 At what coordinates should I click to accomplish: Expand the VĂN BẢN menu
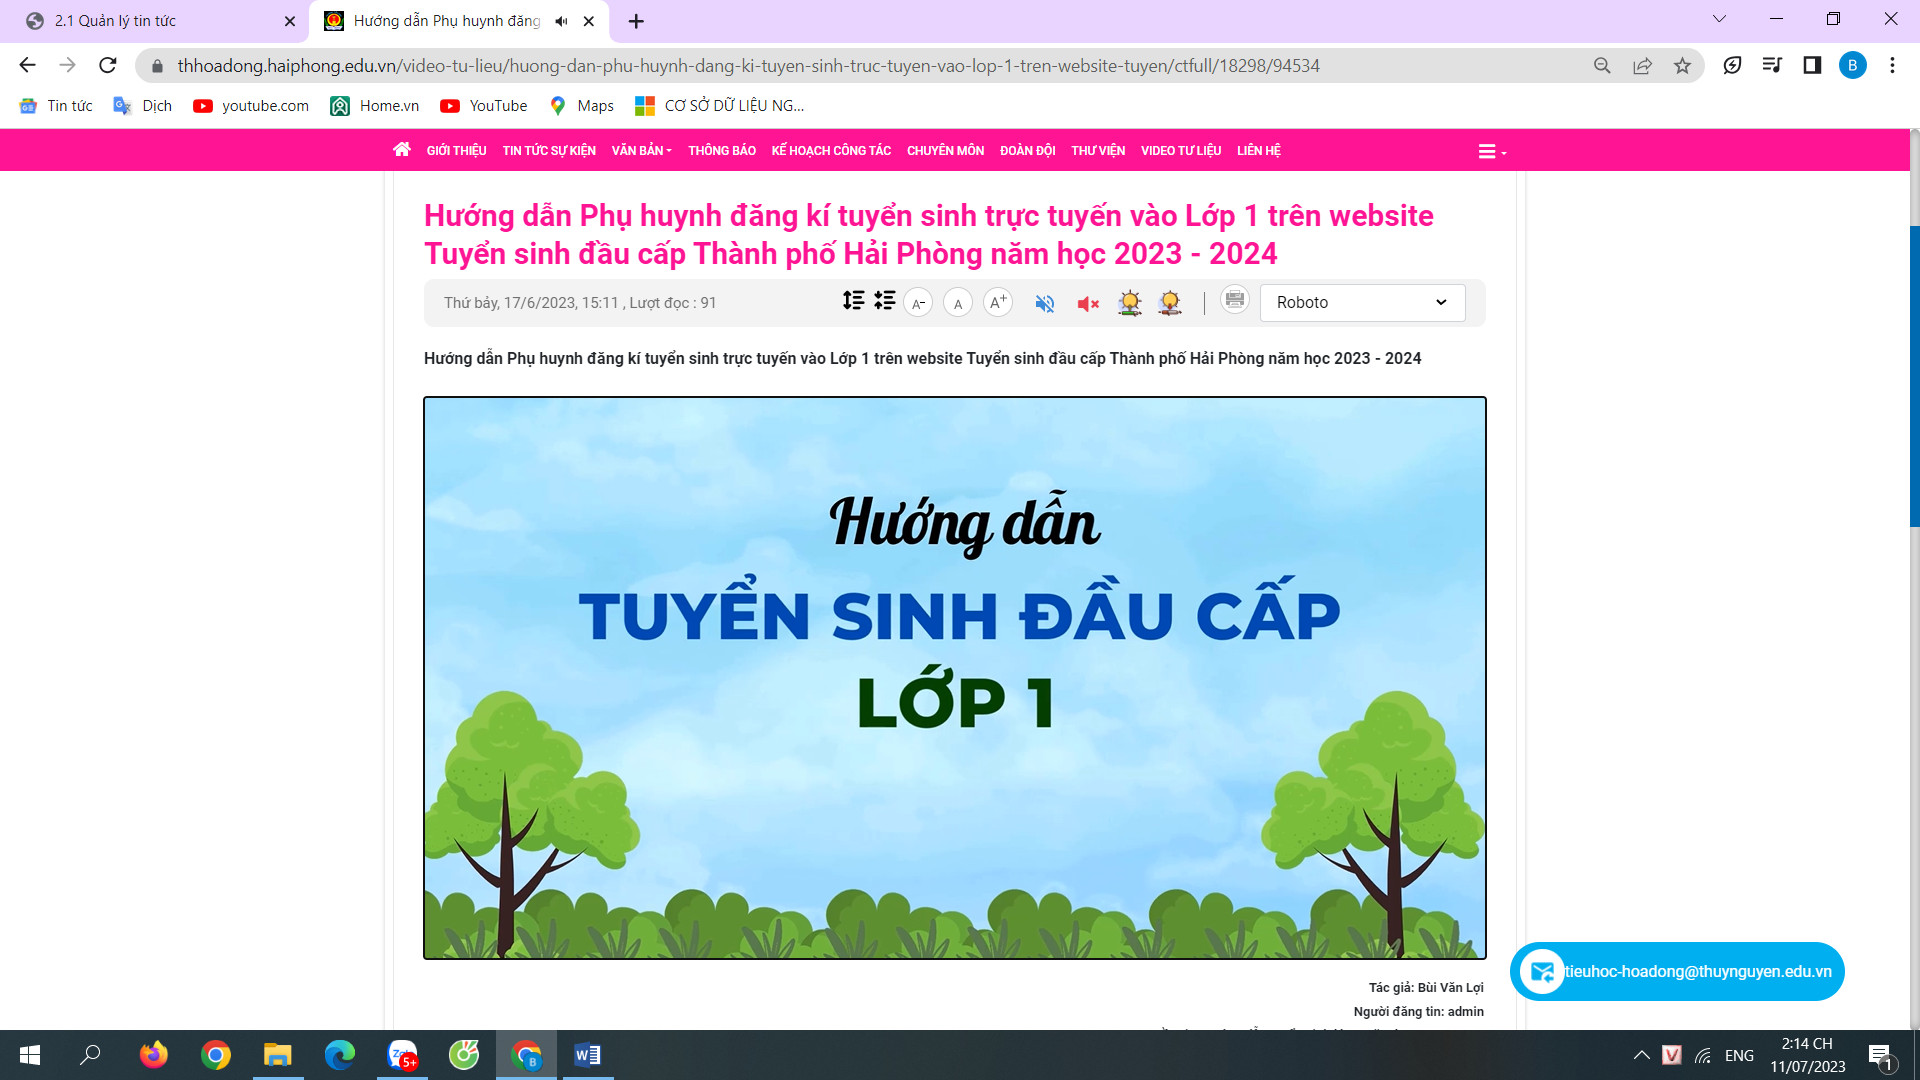641,151
